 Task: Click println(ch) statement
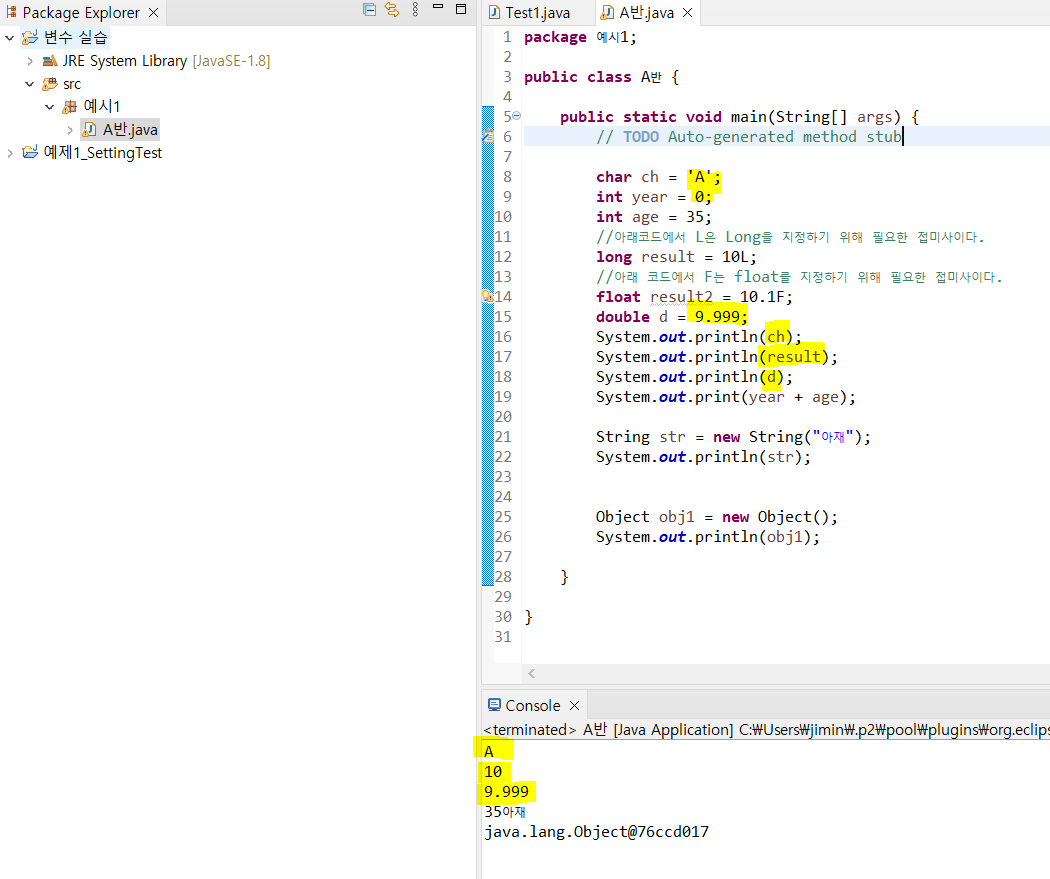(698, 337)
